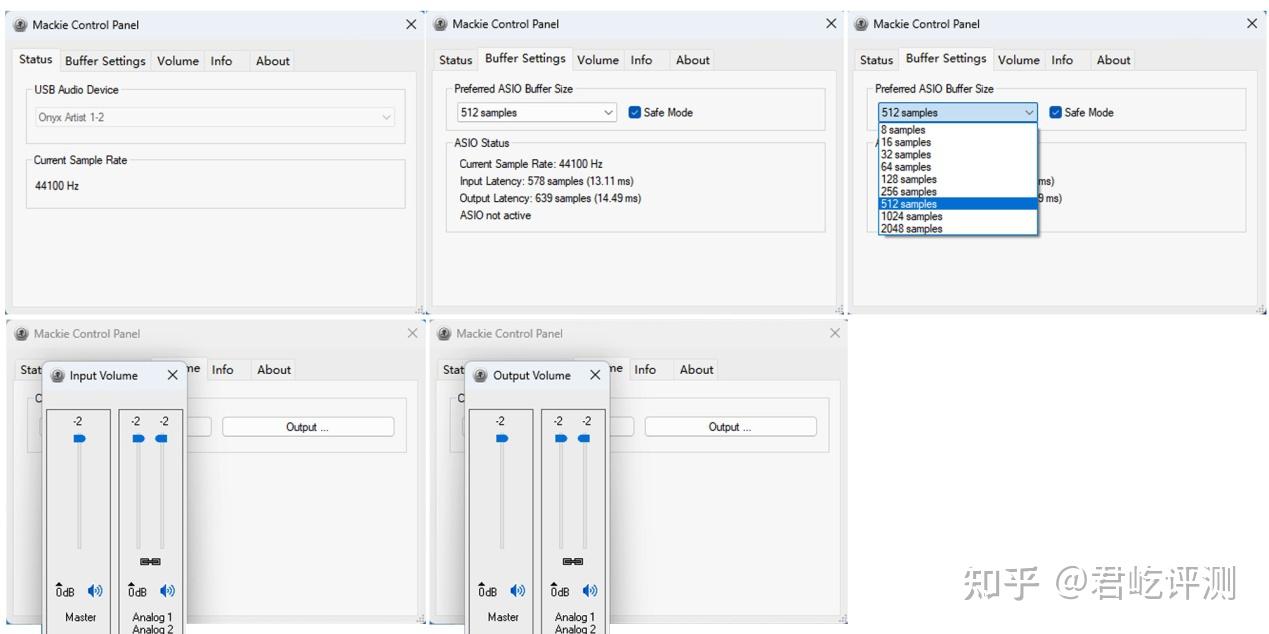Open the Onyx Artist 1-2 USB device dropdown
The image size is (1269, 634).
pyautogui.click(x=216, y=117)
